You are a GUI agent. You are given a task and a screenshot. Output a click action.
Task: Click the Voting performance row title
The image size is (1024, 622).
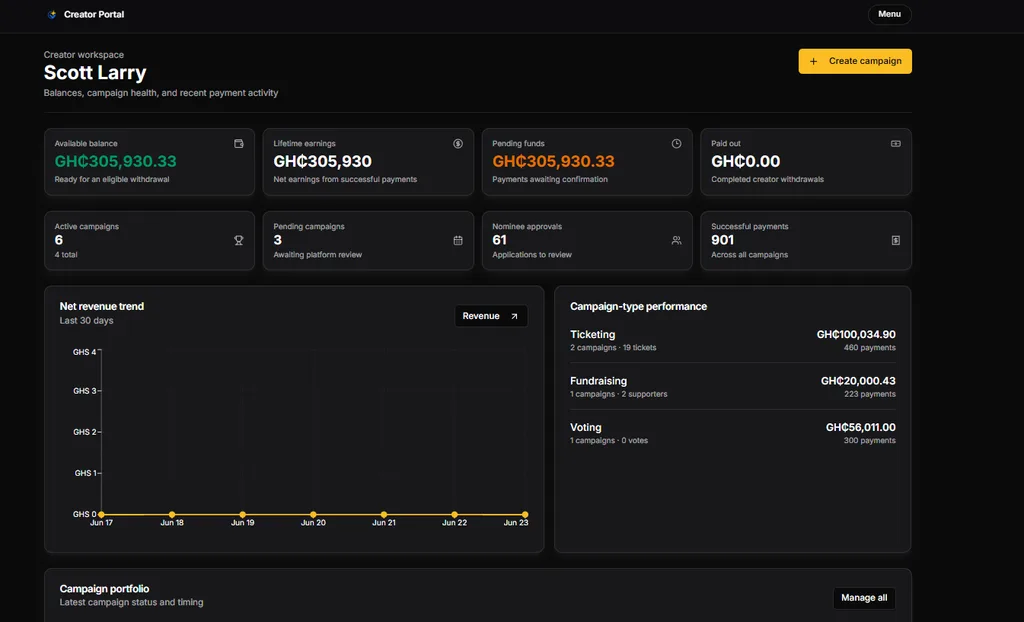pos(585,427)
